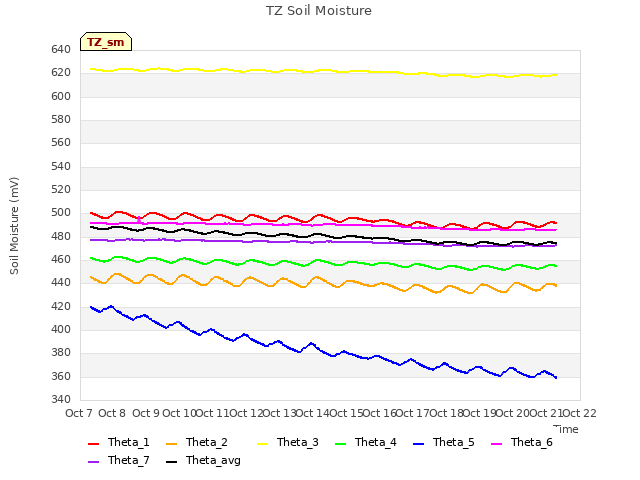Toggle Theta_7 series in legend

(119, 460)
